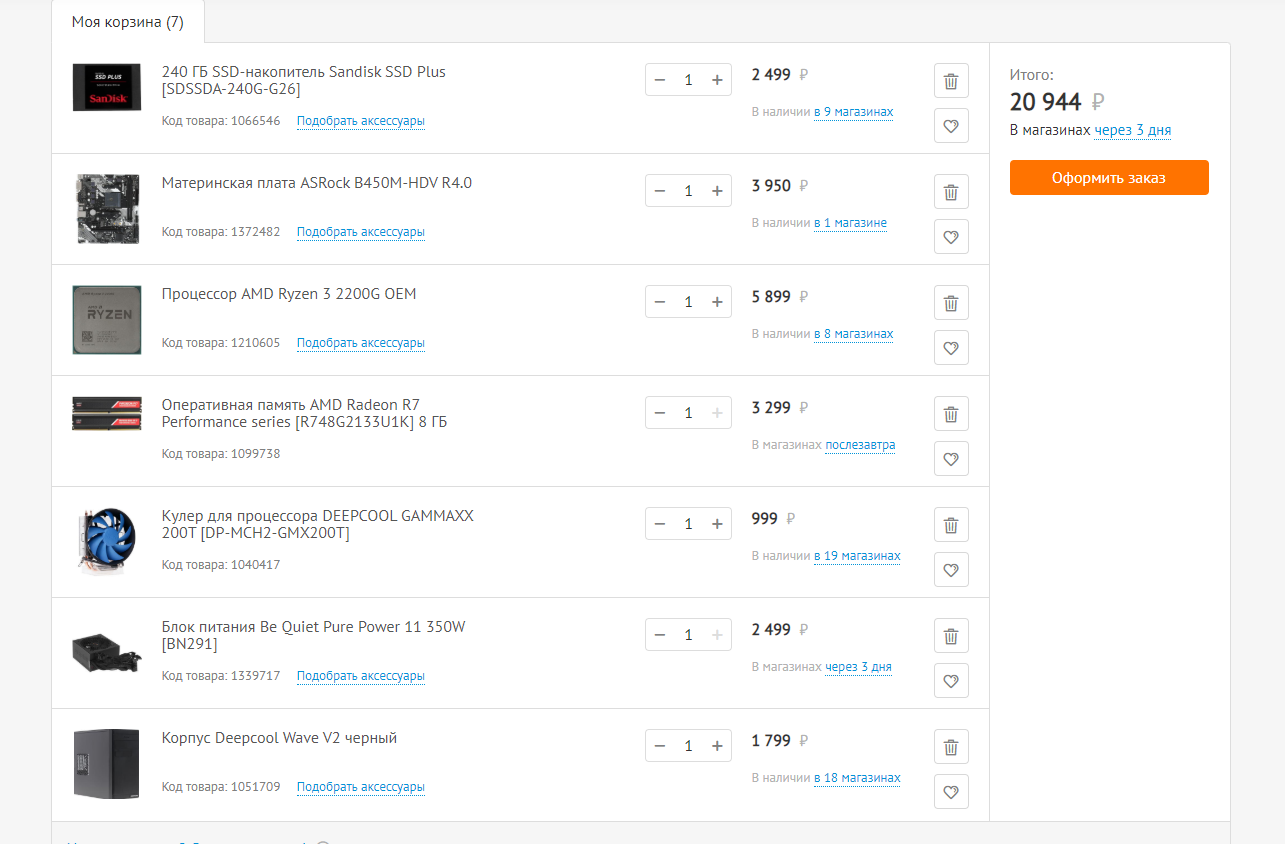1285x844 pixels.
Task: Click the Оформить заказ button
Action: pos(1109,178)
